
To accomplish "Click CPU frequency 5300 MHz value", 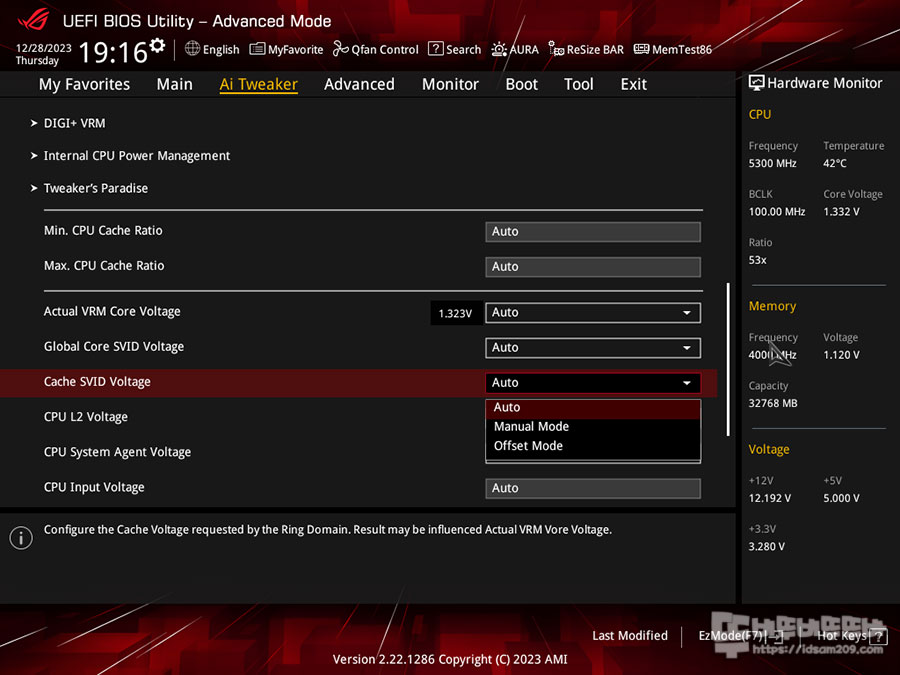I will 772,164.
